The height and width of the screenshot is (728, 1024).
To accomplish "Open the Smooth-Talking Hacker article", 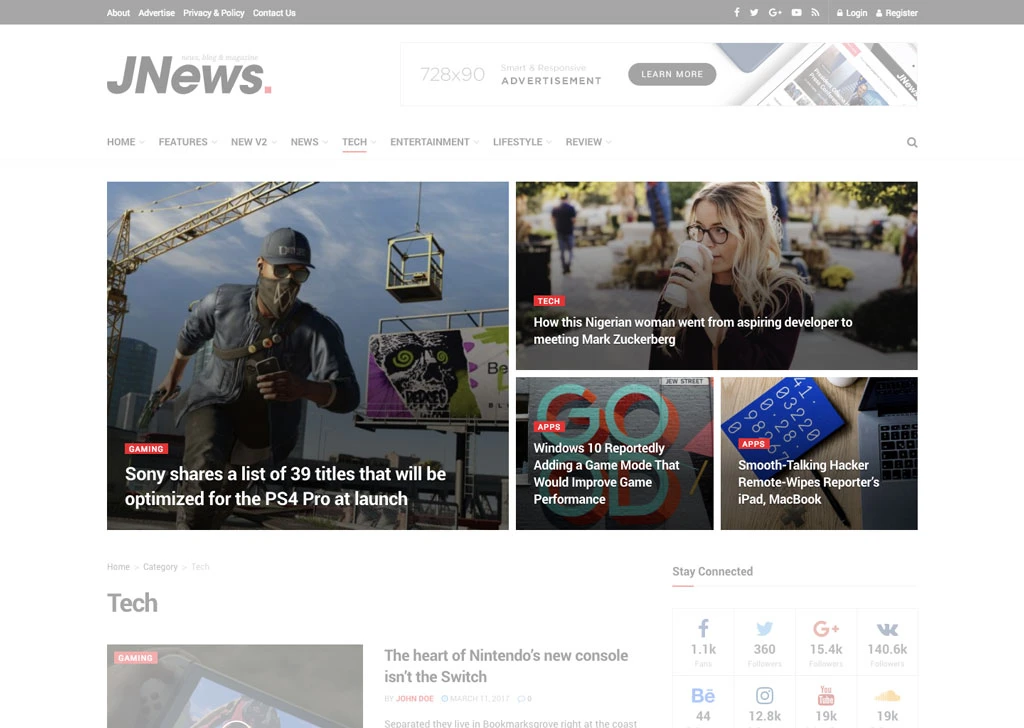I will [x=808, y=482].
